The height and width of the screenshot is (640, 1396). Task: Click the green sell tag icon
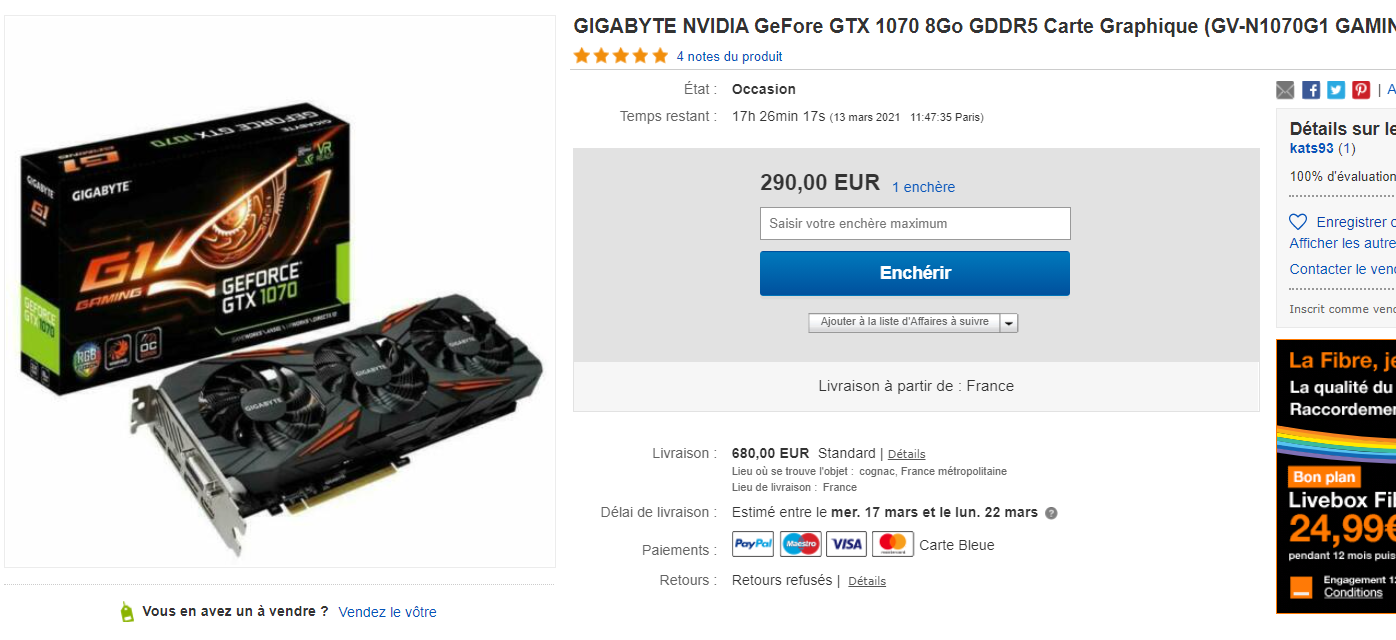[127, 612]
